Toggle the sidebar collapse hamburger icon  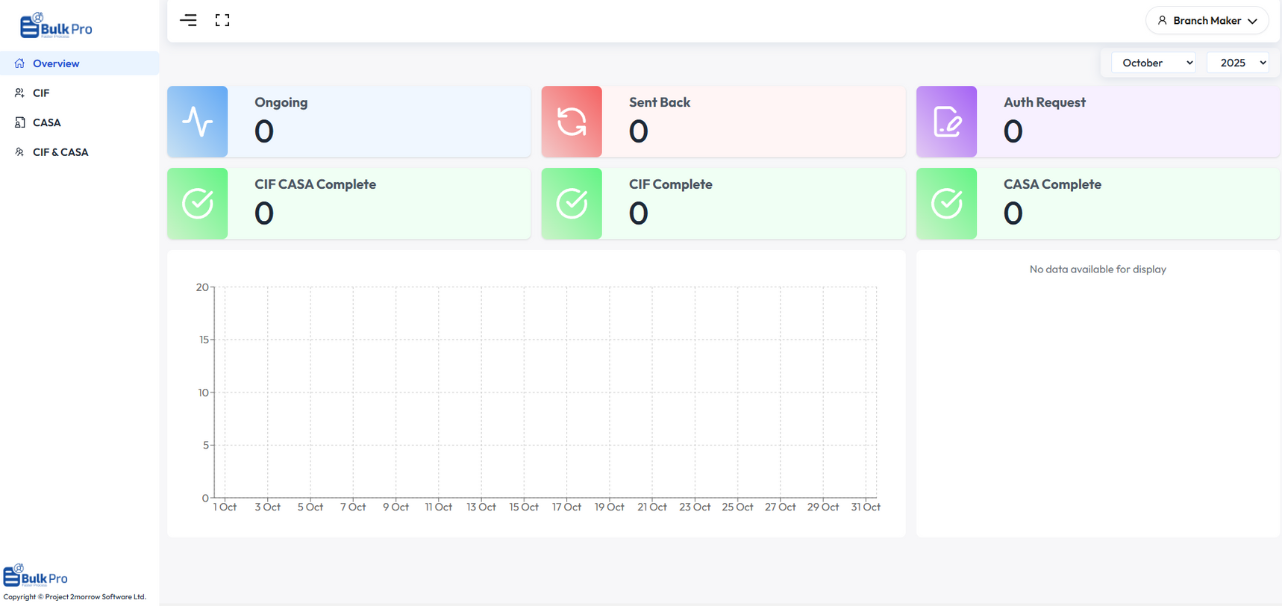[x=188, y=20]
